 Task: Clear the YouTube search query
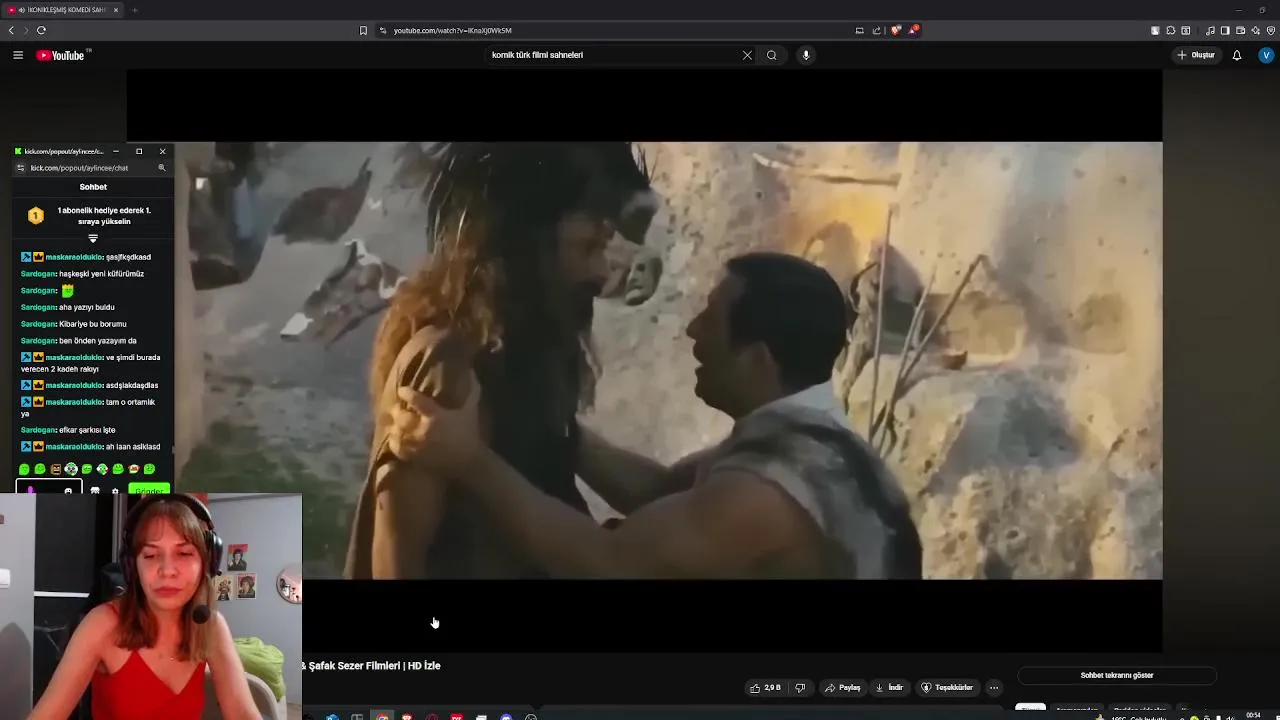coord(747,55)
